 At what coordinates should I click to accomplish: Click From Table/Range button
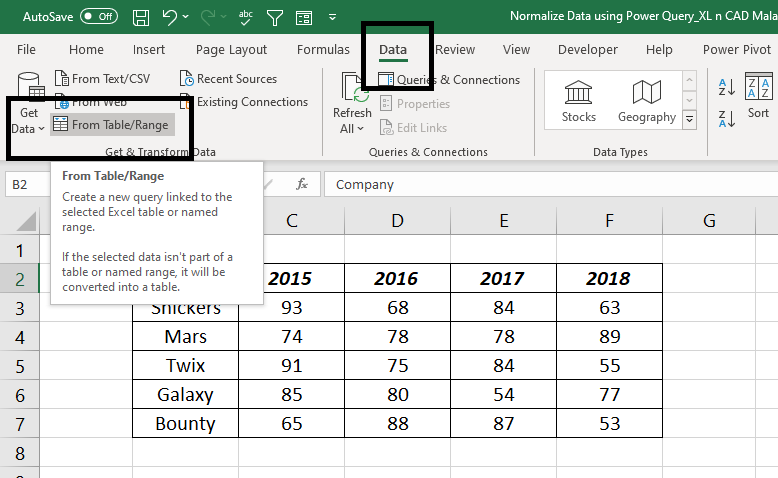112,125
